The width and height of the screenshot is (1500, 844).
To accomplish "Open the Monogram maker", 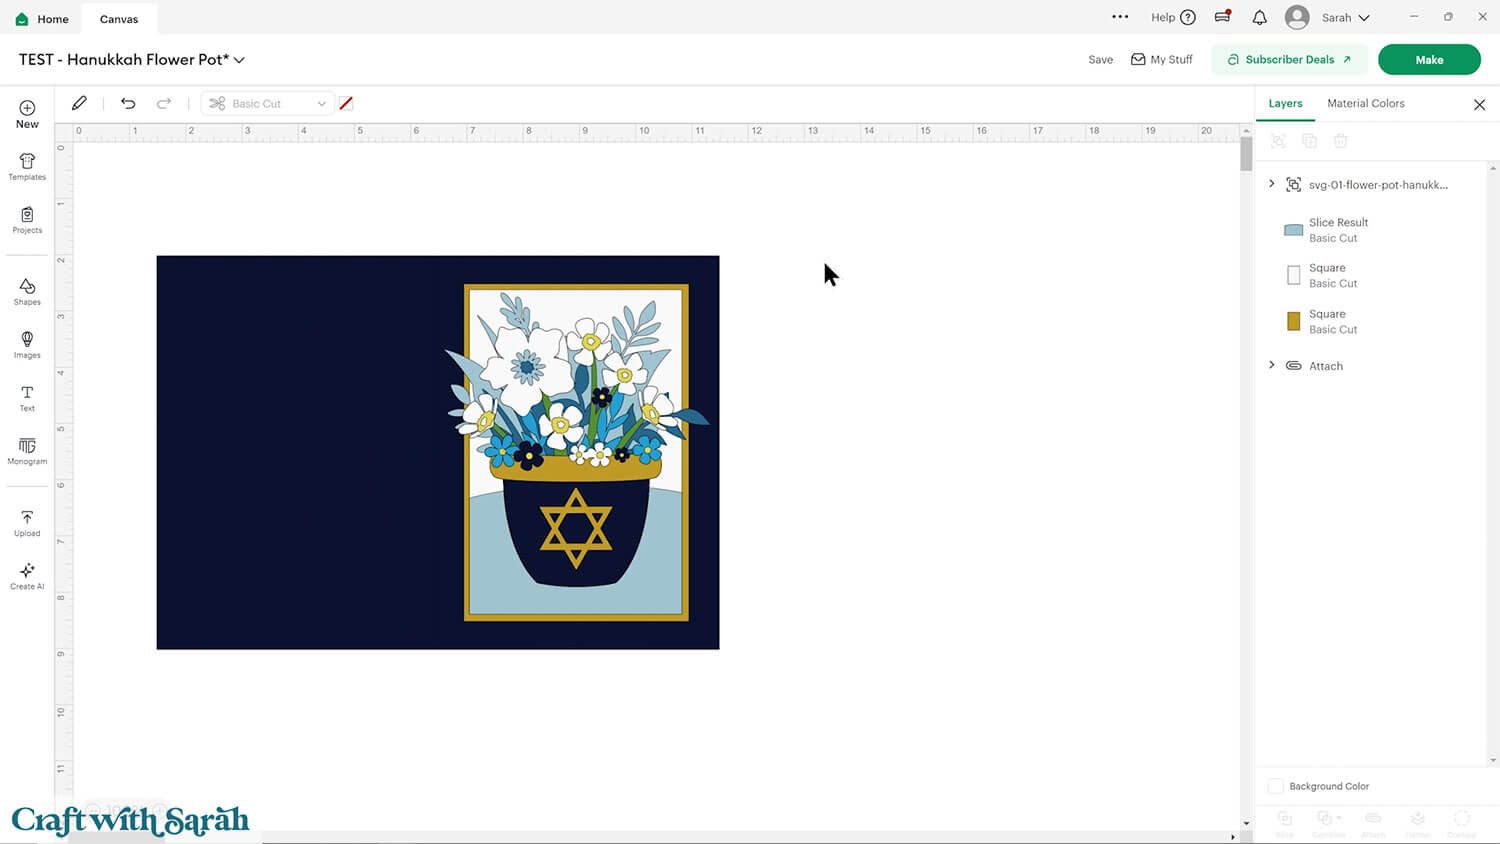I will pyautogui.click(x=27, y=451).
